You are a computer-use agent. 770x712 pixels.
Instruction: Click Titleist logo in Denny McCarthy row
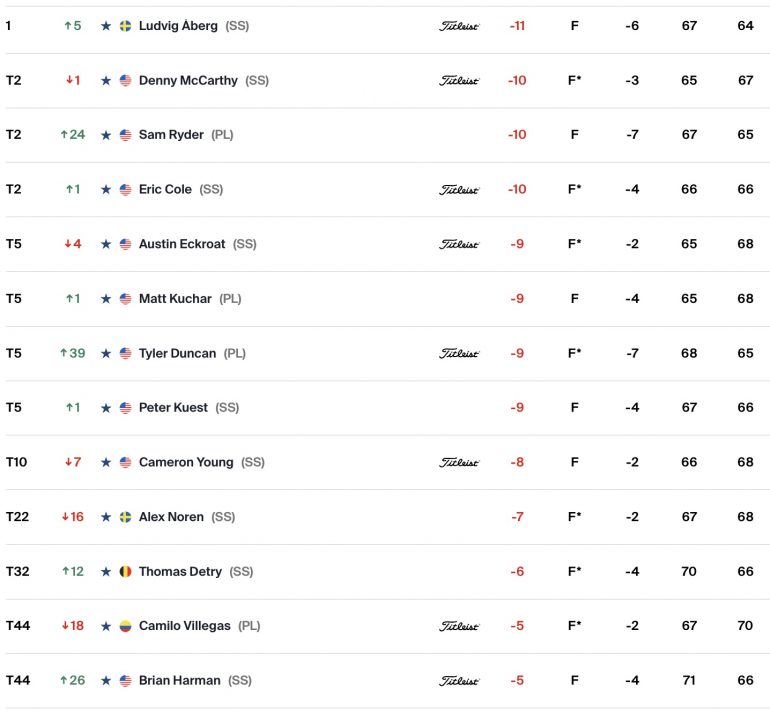point(459,81)
